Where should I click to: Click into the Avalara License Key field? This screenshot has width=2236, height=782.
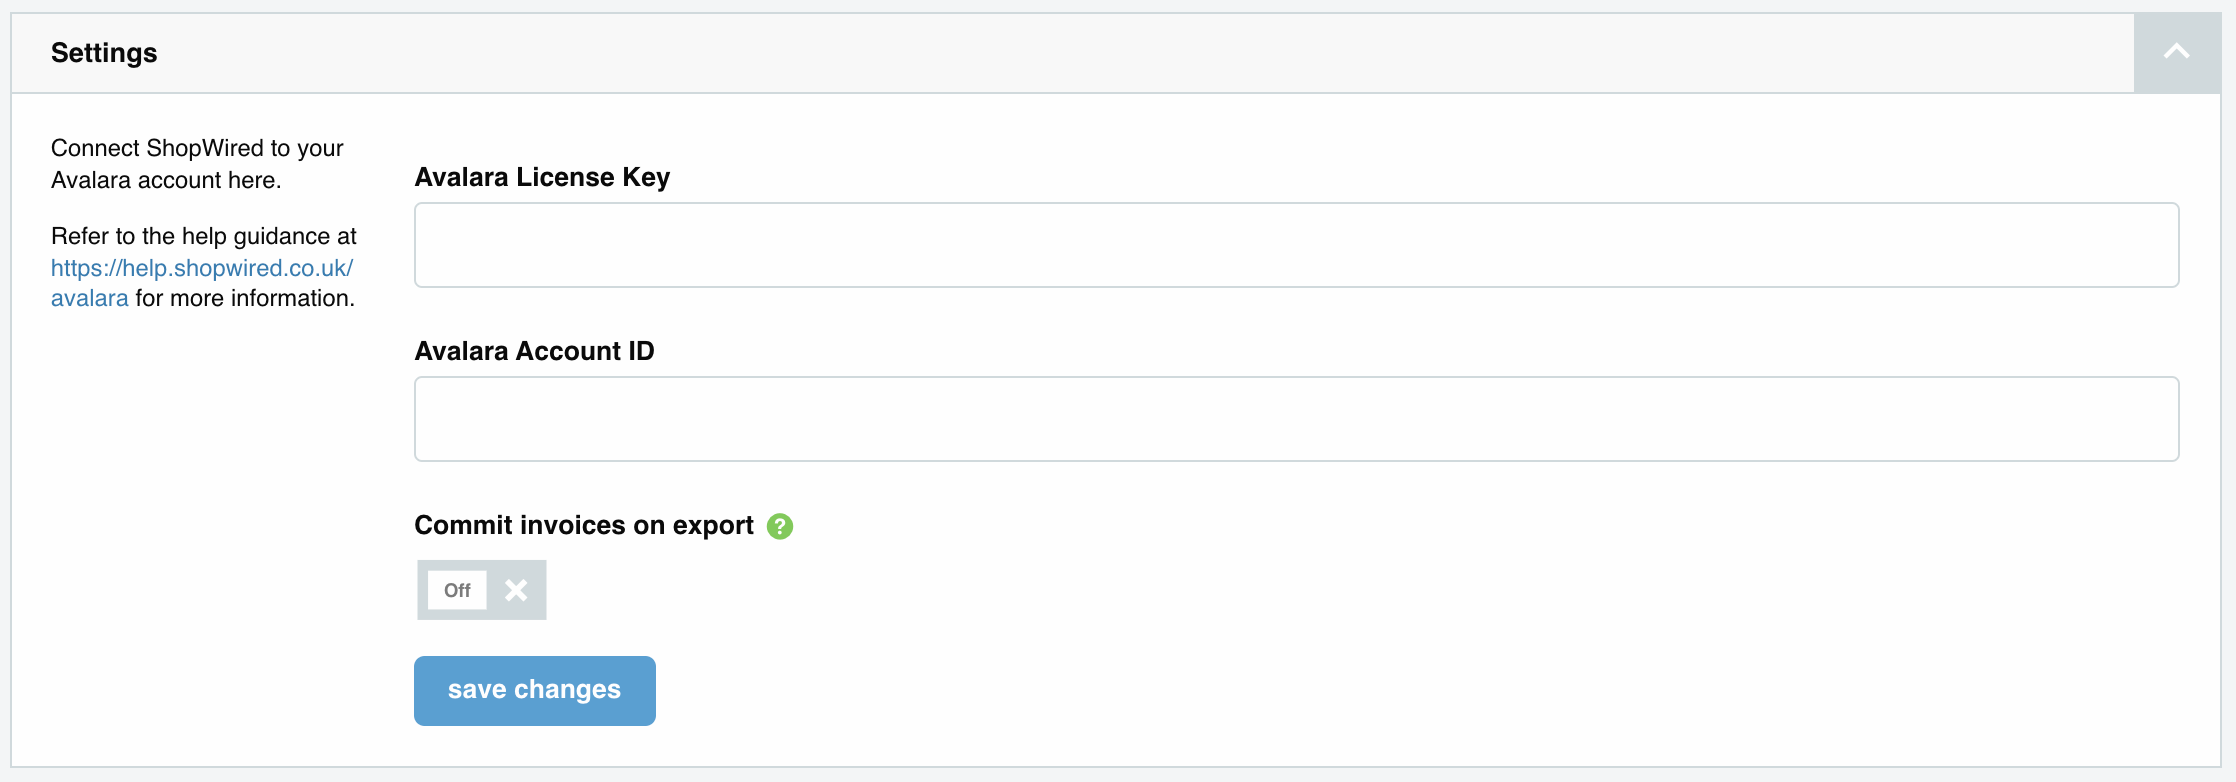pyautogui.click(x=1296, y=245)
